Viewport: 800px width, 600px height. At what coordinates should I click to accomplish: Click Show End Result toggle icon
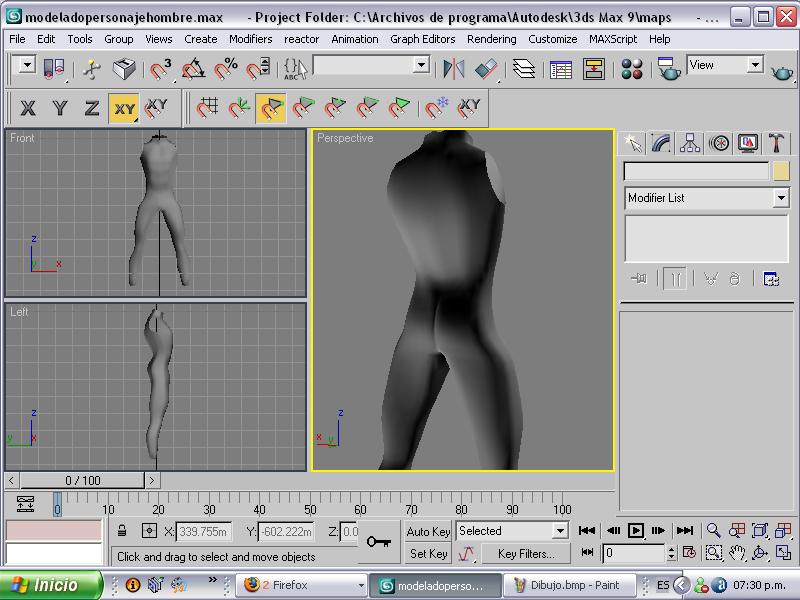click(x=675, y=279)
